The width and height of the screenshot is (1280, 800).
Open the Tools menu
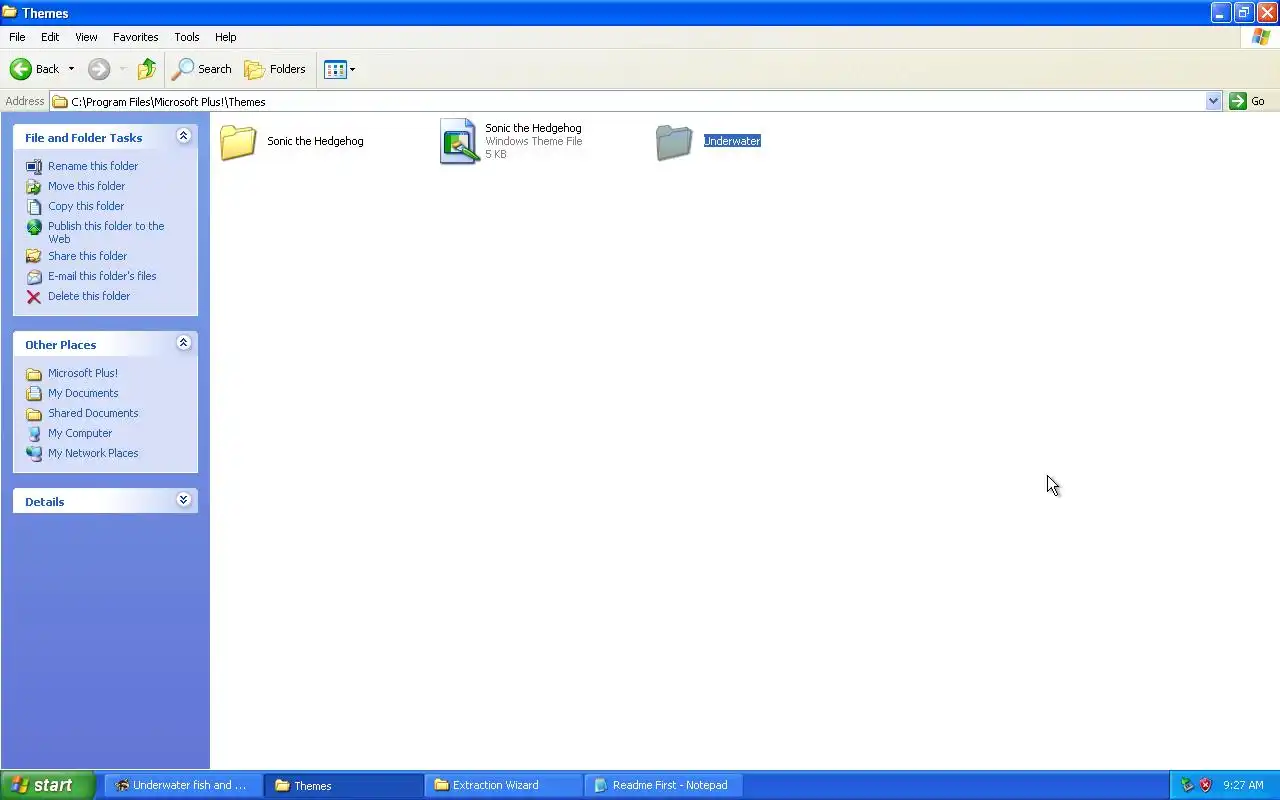coord(187,37)
